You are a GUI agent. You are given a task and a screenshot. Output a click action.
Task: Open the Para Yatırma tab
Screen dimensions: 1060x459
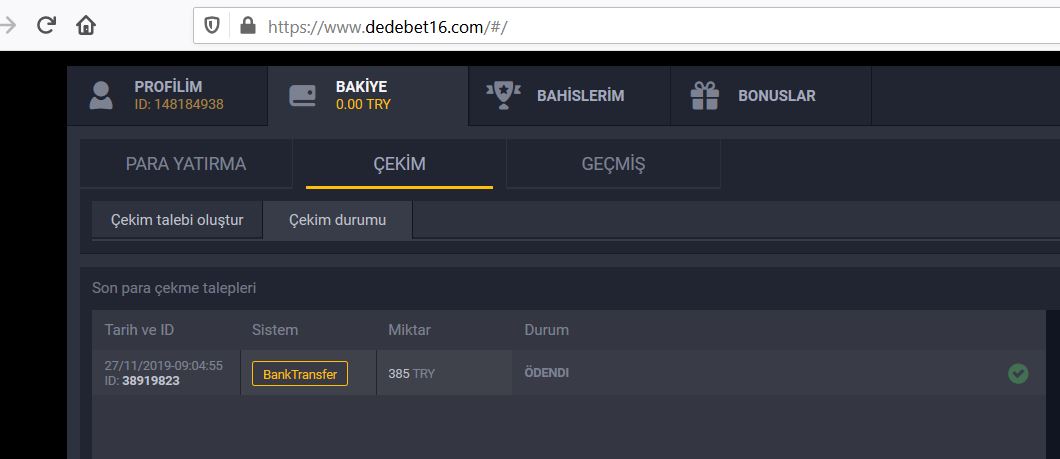tap(186, 164)
